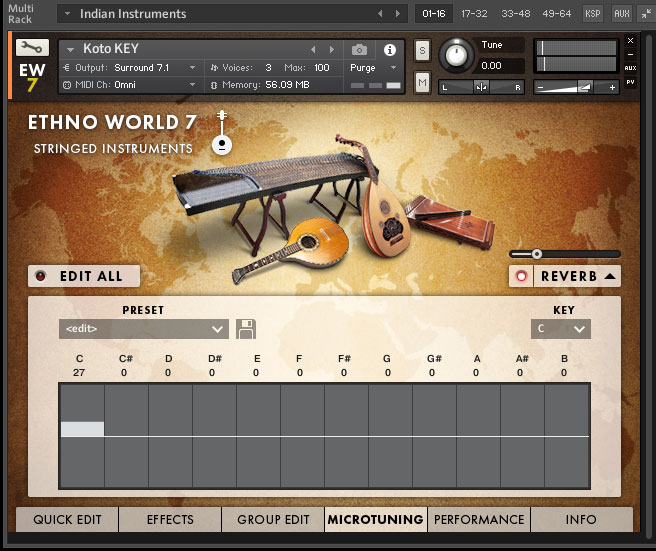The height and width of the screenshot is (551, 656).
Task: Go to previous instrument preset arrow
Action: coord(313,49)
